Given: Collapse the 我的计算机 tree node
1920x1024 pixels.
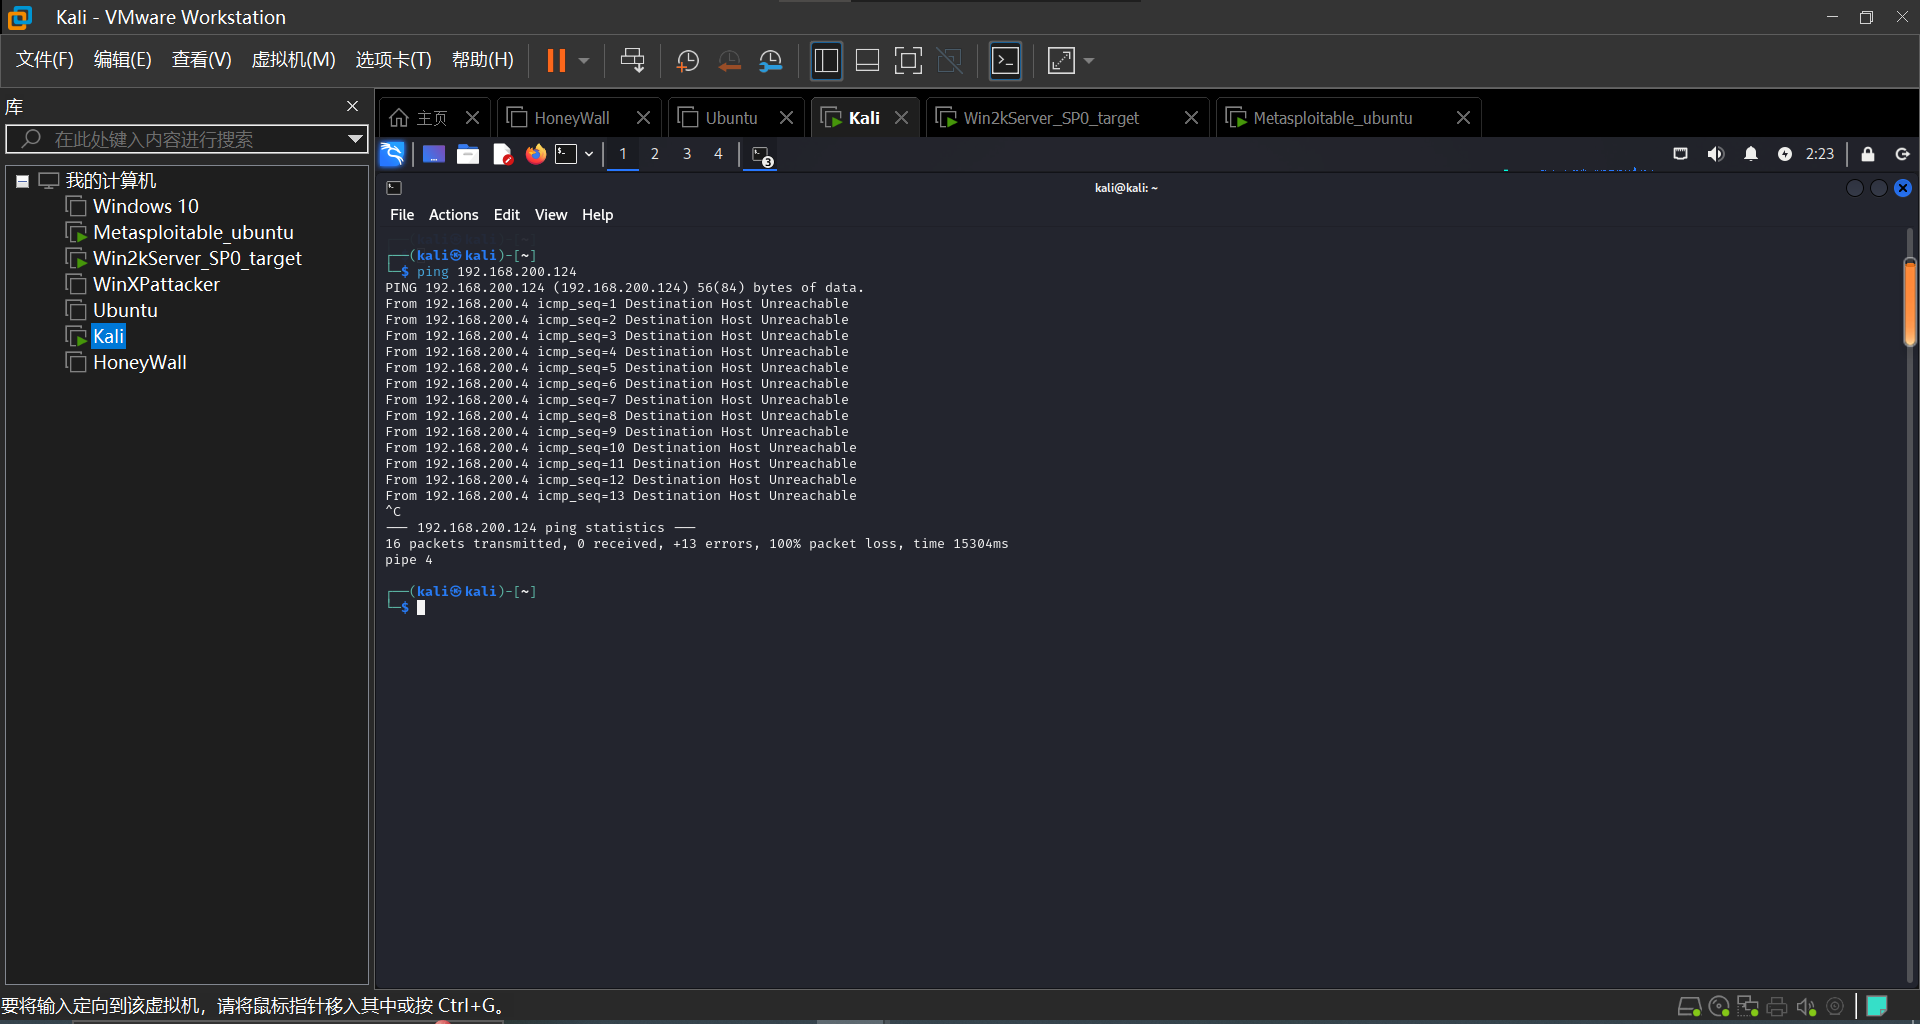Looking at the screenshot, I should click(22, 181).
